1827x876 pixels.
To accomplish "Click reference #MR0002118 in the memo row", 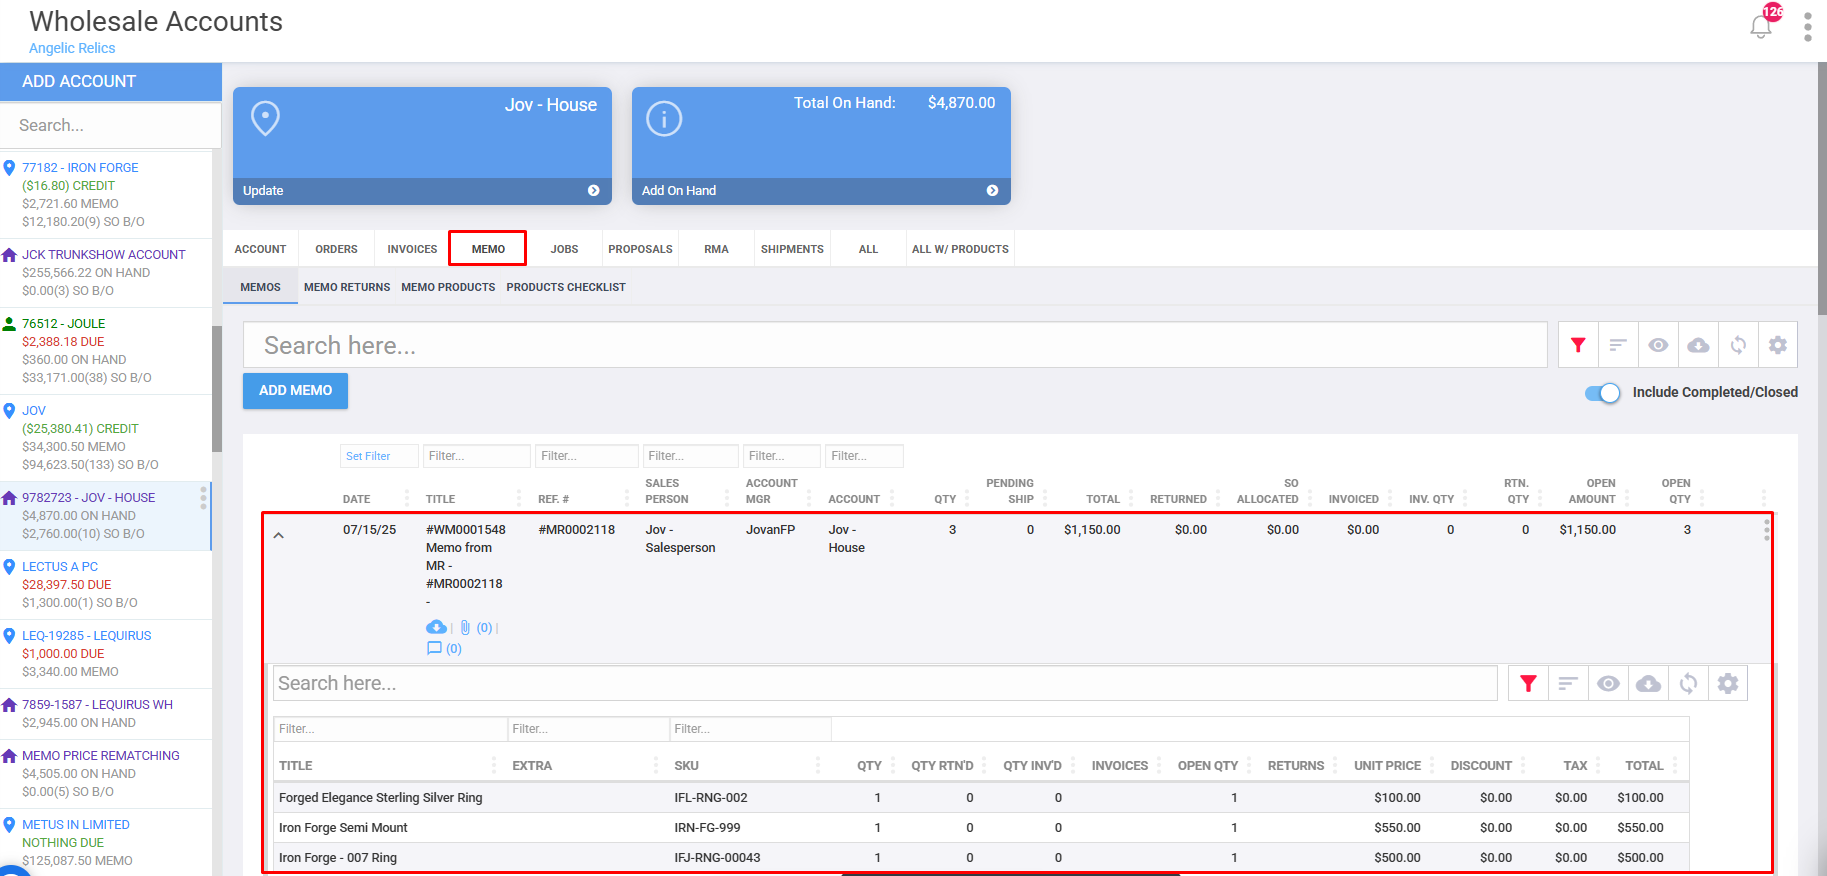I will tap(577, 530).
